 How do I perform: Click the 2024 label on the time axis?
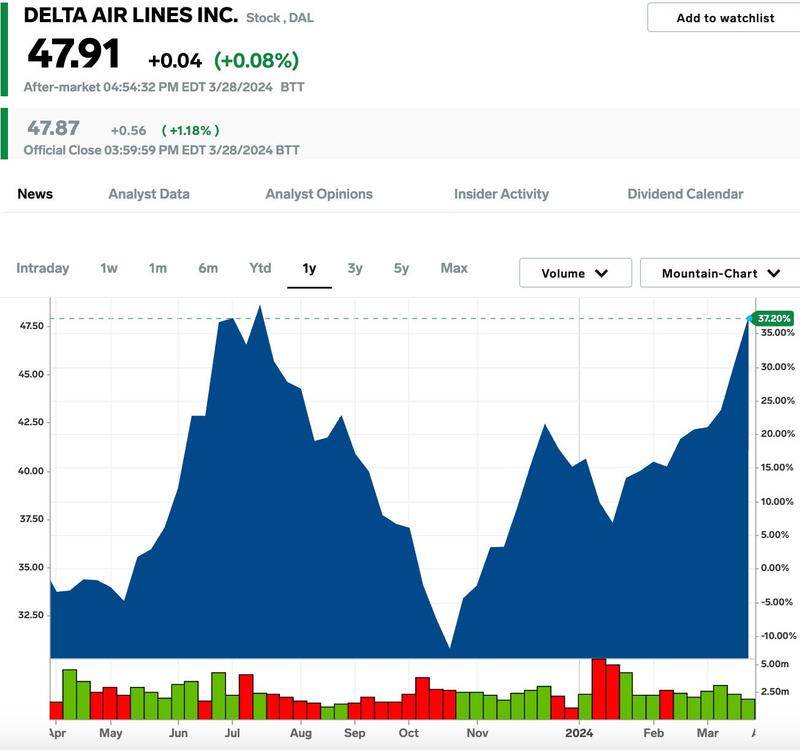pos(579,733)
